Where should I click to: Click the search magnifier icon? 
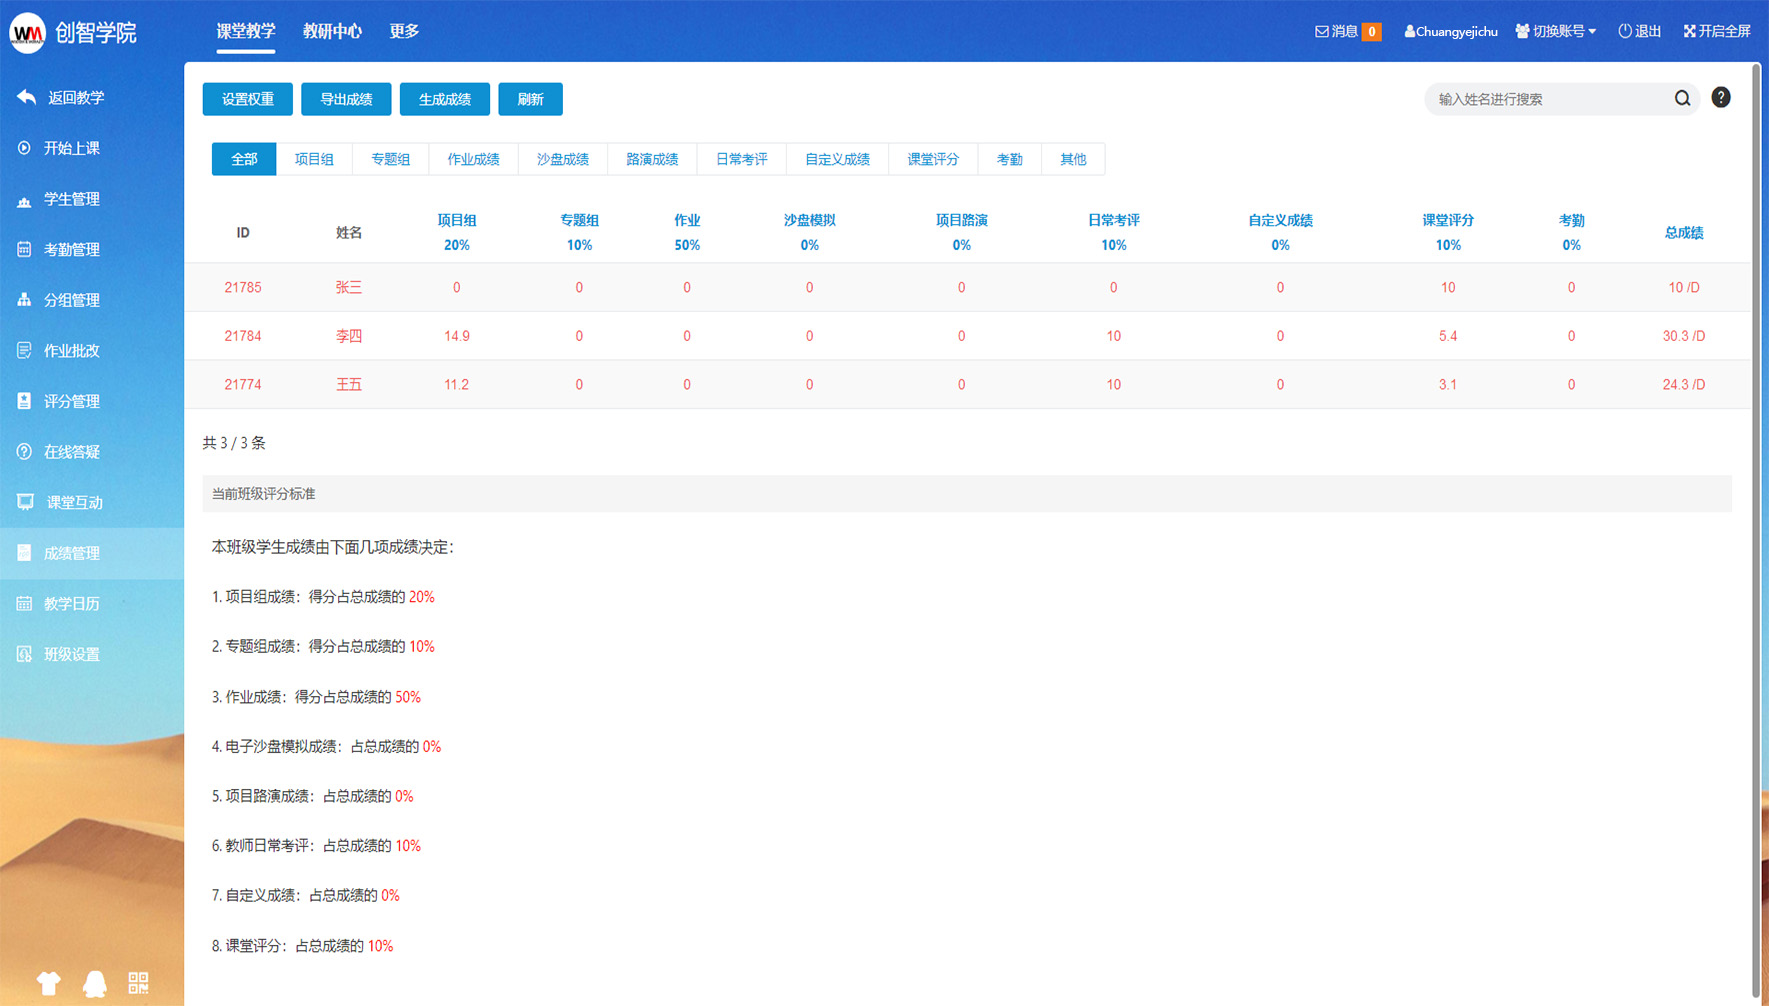(1682, 98)
